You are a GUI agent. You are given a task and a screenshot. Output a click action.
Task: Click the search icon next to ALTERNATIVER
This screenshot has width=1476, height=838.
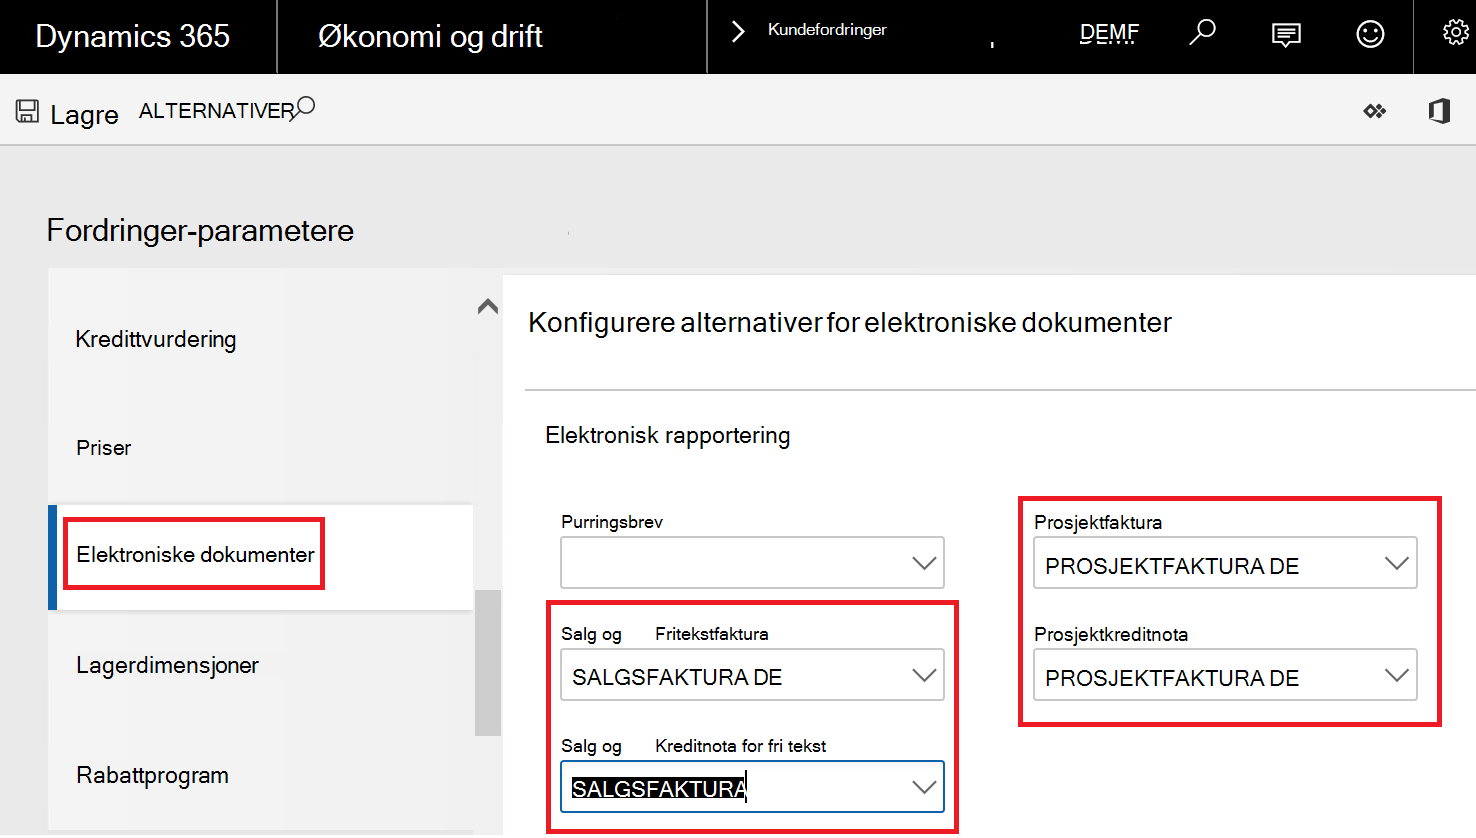(303, 107)
